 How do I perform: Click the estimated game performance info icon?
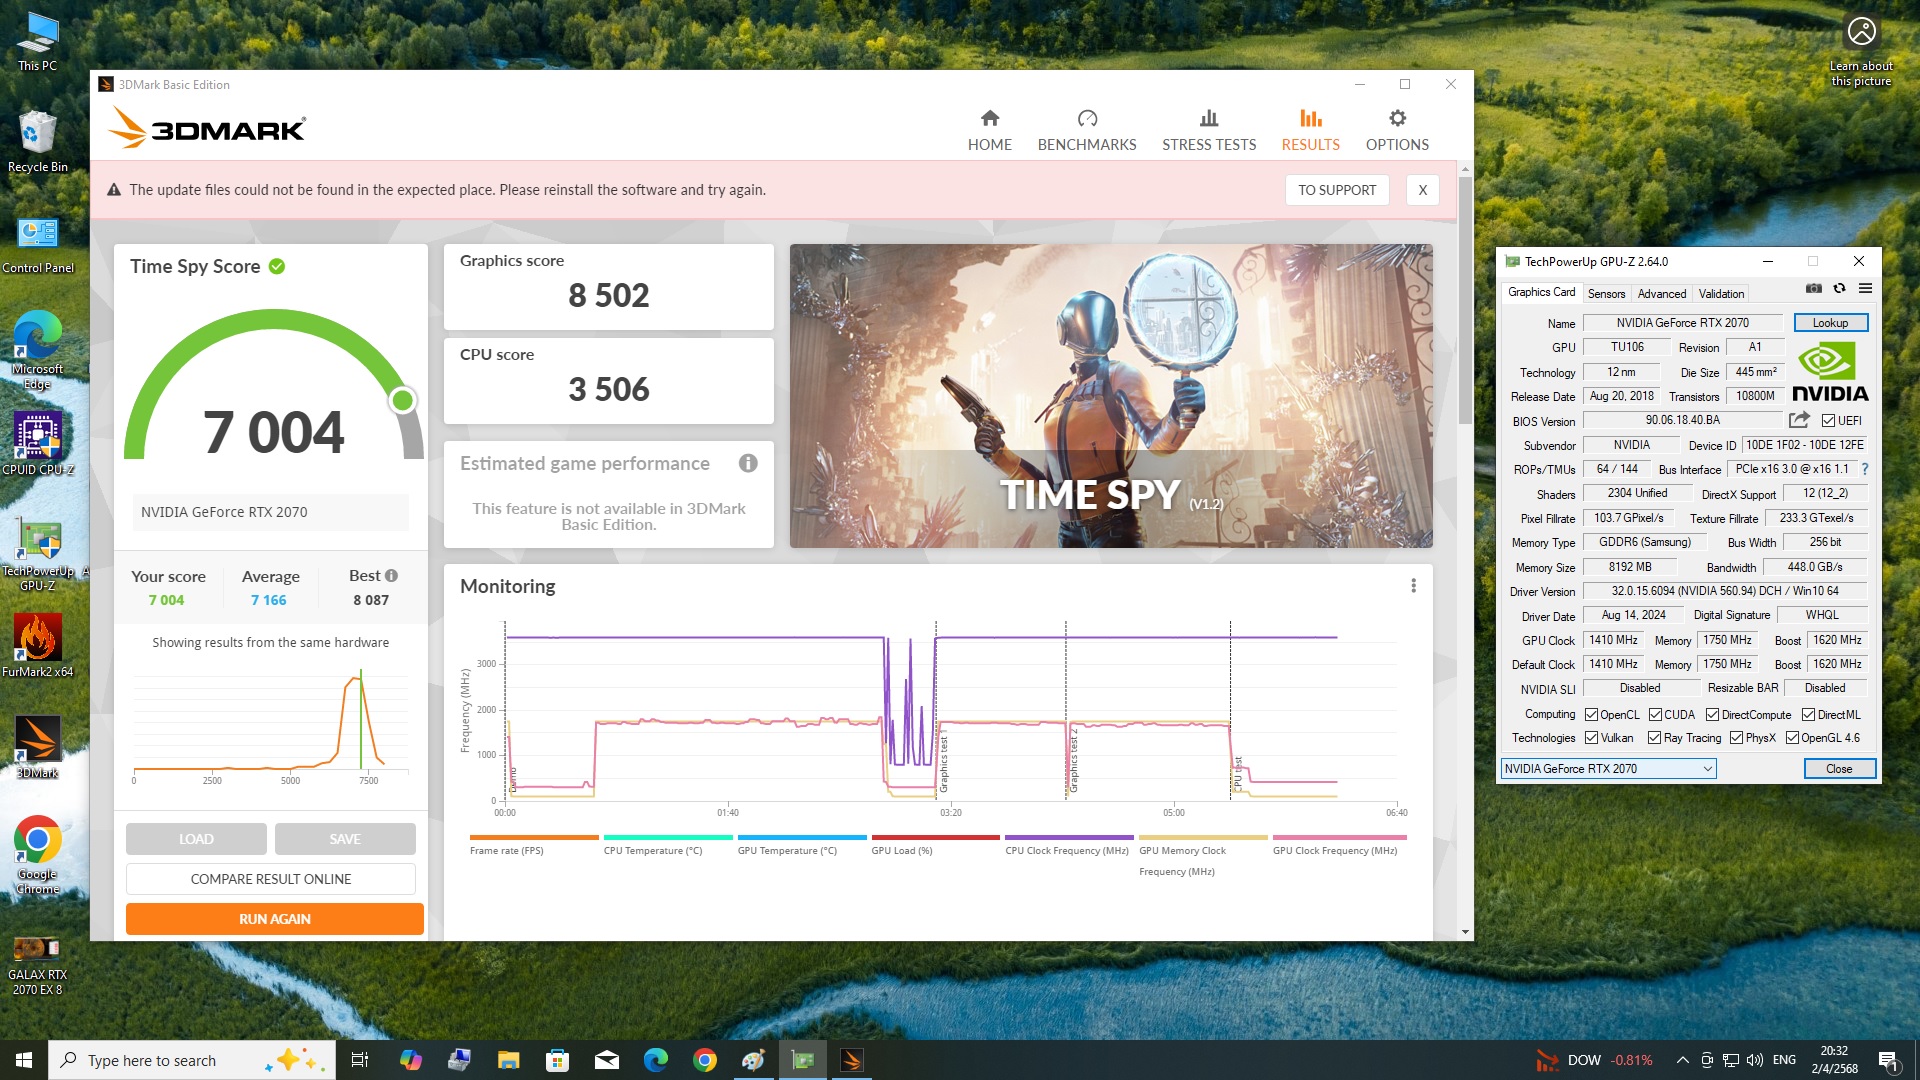pos(748,463)
